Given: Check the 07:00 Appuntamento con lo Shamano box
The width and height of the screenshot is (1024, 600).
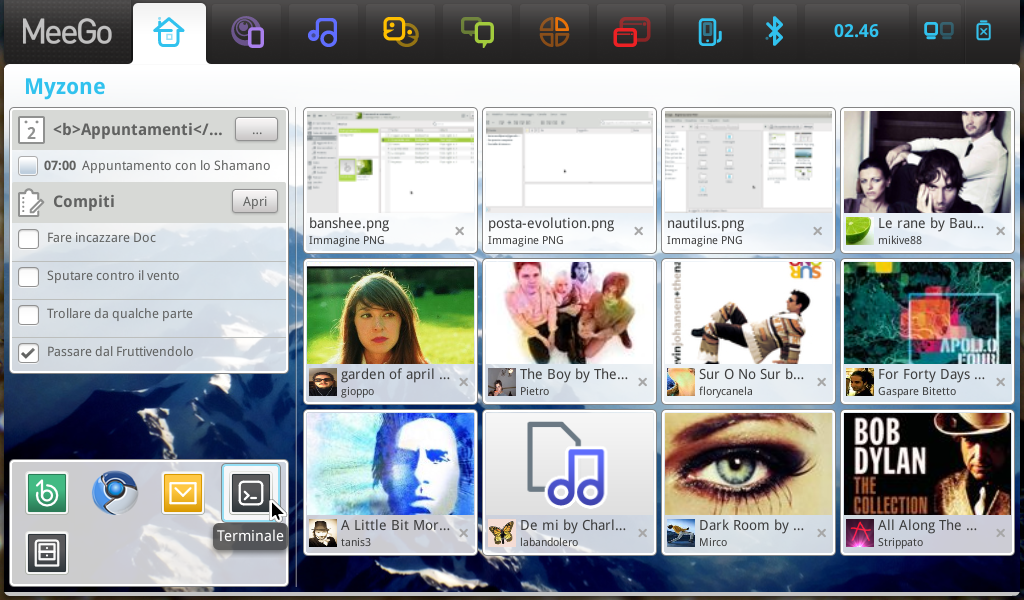Looking at the screenshot, I should [x=28, y=166].
